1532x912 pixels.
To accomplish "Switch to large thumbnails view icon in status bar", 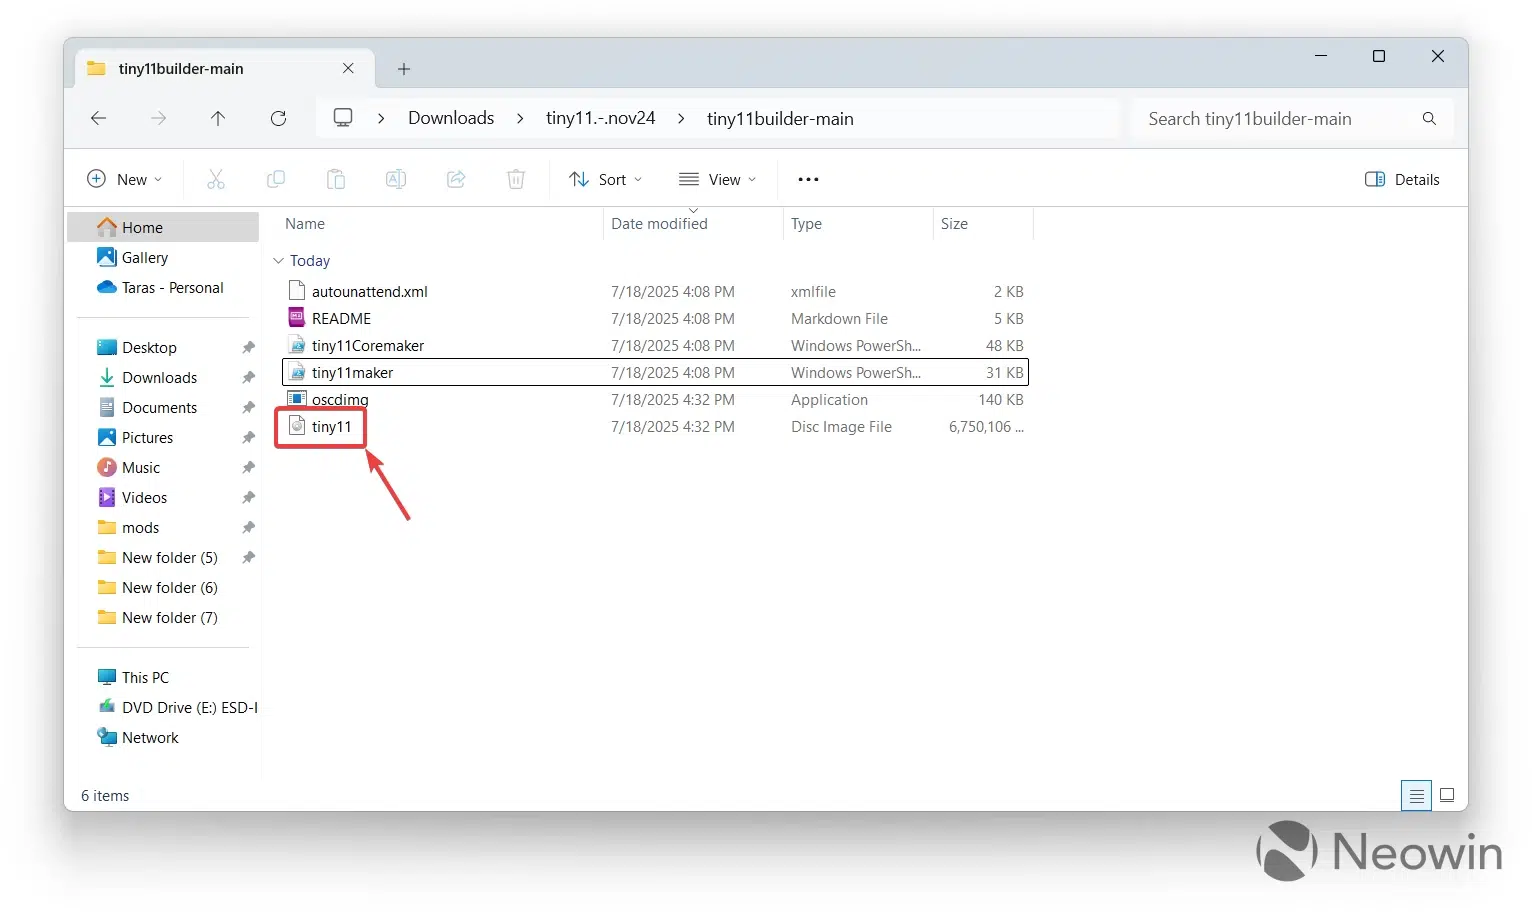I will point(1447,796).
